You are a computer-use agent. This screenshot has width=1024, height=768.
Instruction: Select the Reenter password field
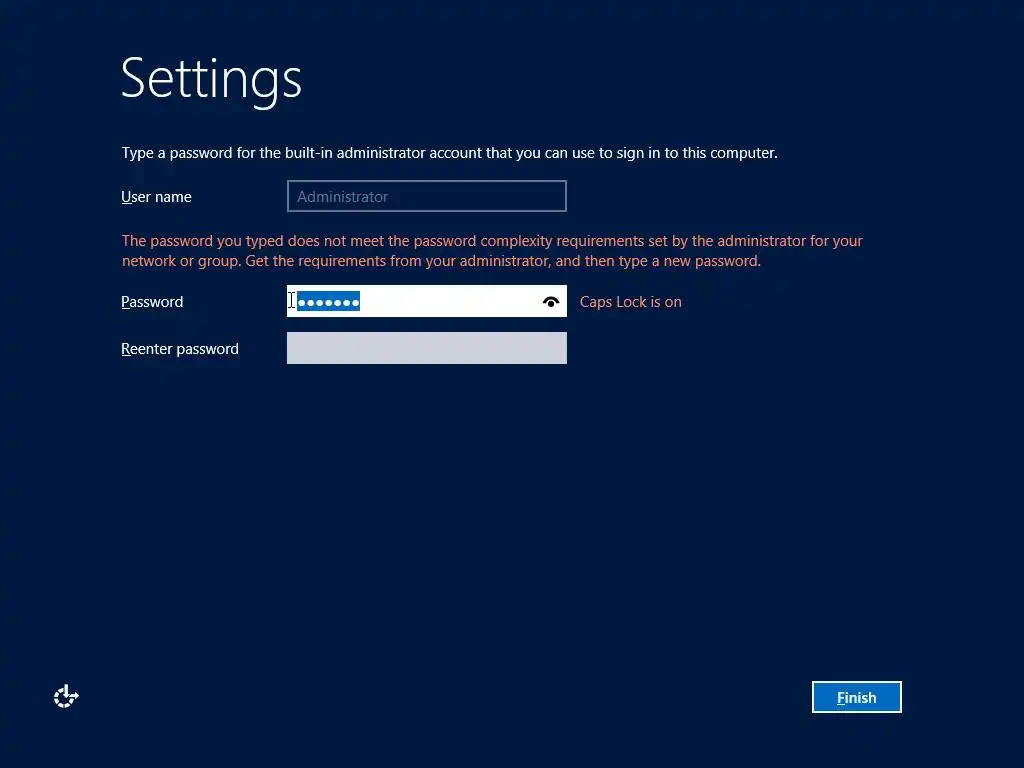tap(426, 348)
